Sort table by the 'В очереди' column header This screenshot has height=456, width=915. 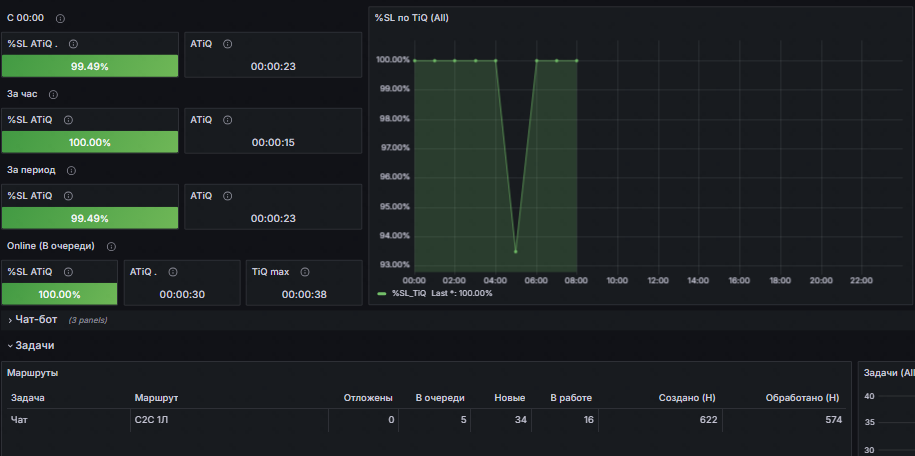coord(440,398)
